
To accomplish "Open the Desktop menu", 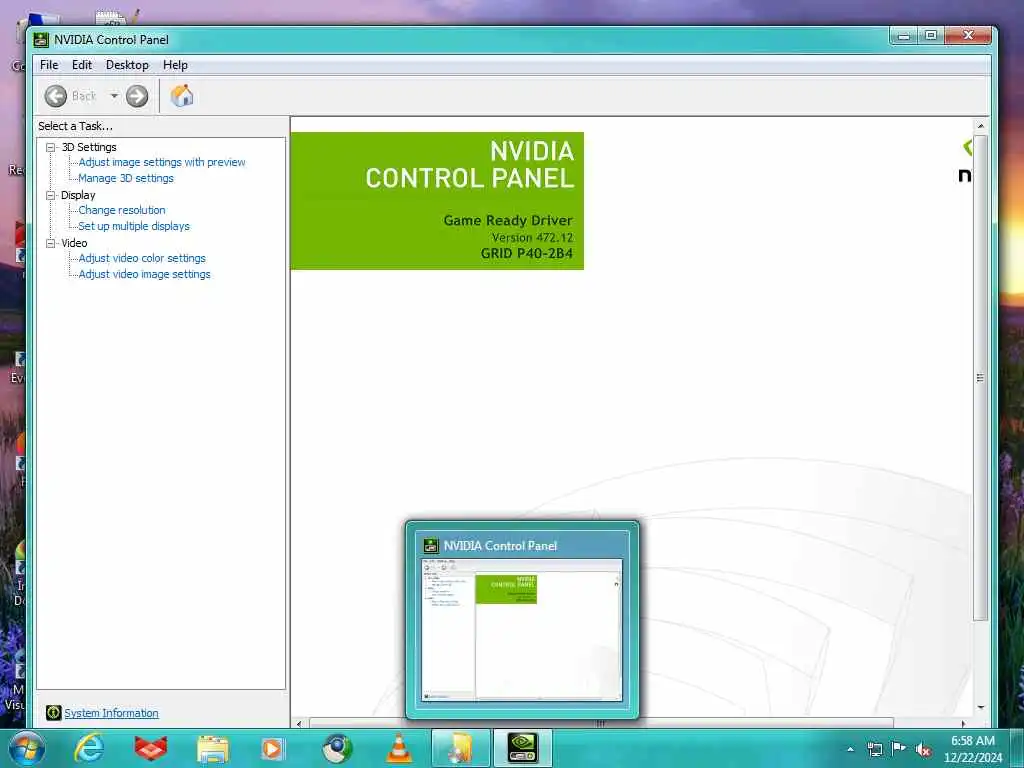I will pos(127,65).
